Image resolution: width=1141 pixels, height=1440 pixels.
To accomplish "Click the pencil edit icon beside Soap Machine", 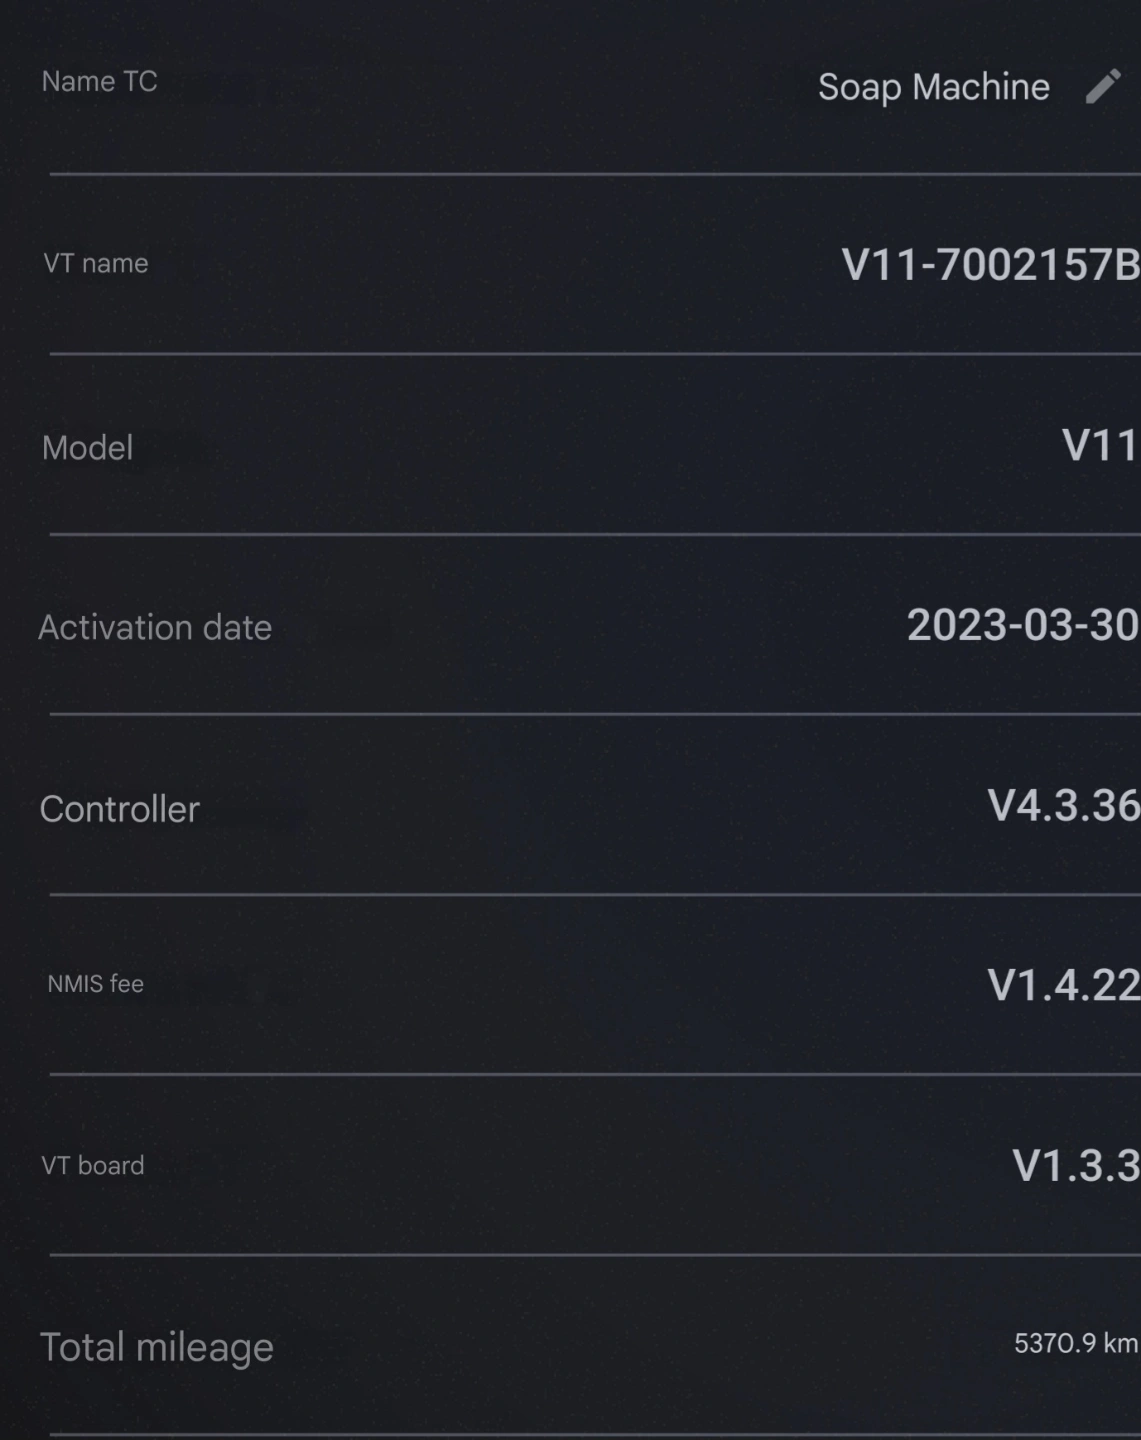I will point(1103,87).
